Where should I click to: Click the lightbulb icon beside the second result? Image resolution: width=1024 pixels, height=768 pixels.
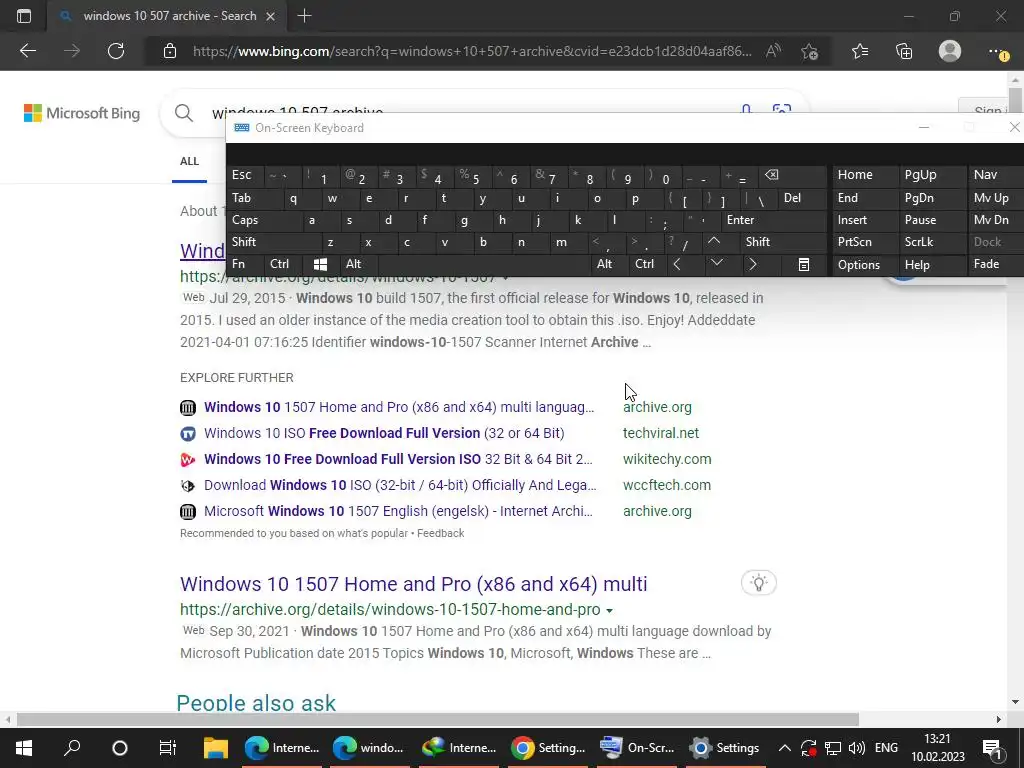pos(759,583)
